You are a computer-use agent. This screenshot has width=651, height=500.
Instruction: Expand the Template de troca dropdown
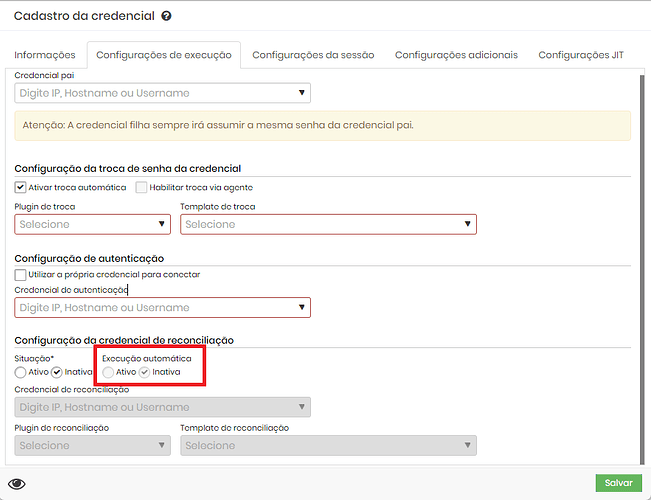coord(328,224)
